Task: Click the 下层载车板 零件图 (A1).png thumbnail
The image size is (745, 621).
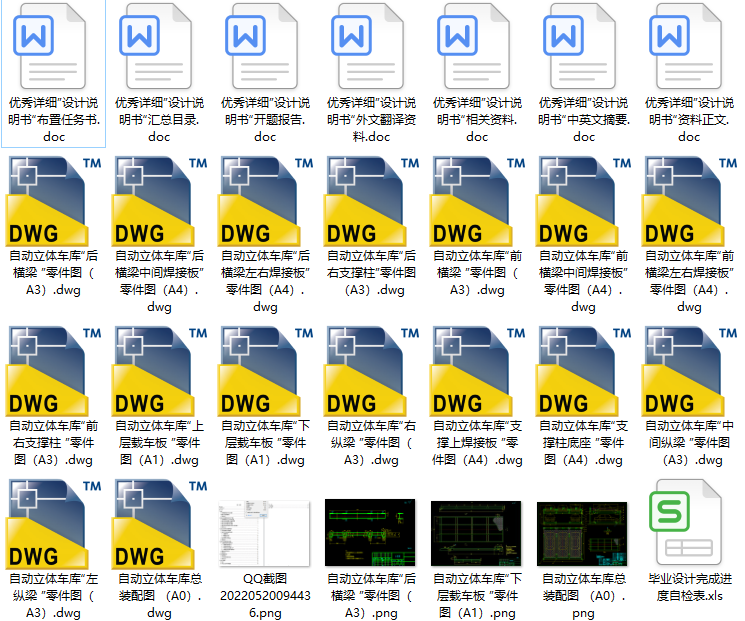Action: (x=477, y=533)
